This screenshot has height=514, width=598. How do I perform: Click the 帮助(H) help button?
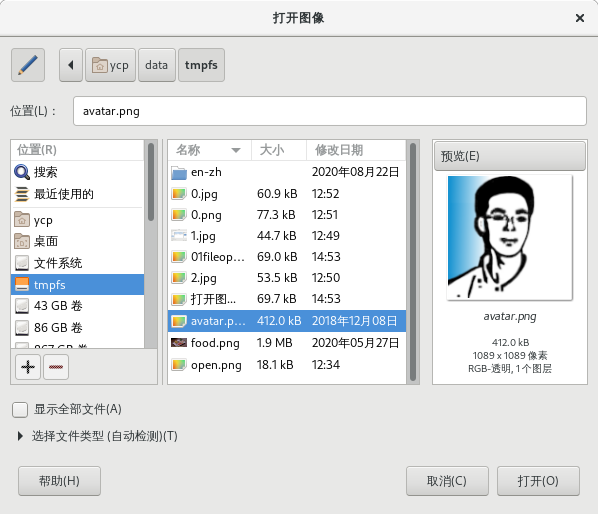[x=59, y=481]
